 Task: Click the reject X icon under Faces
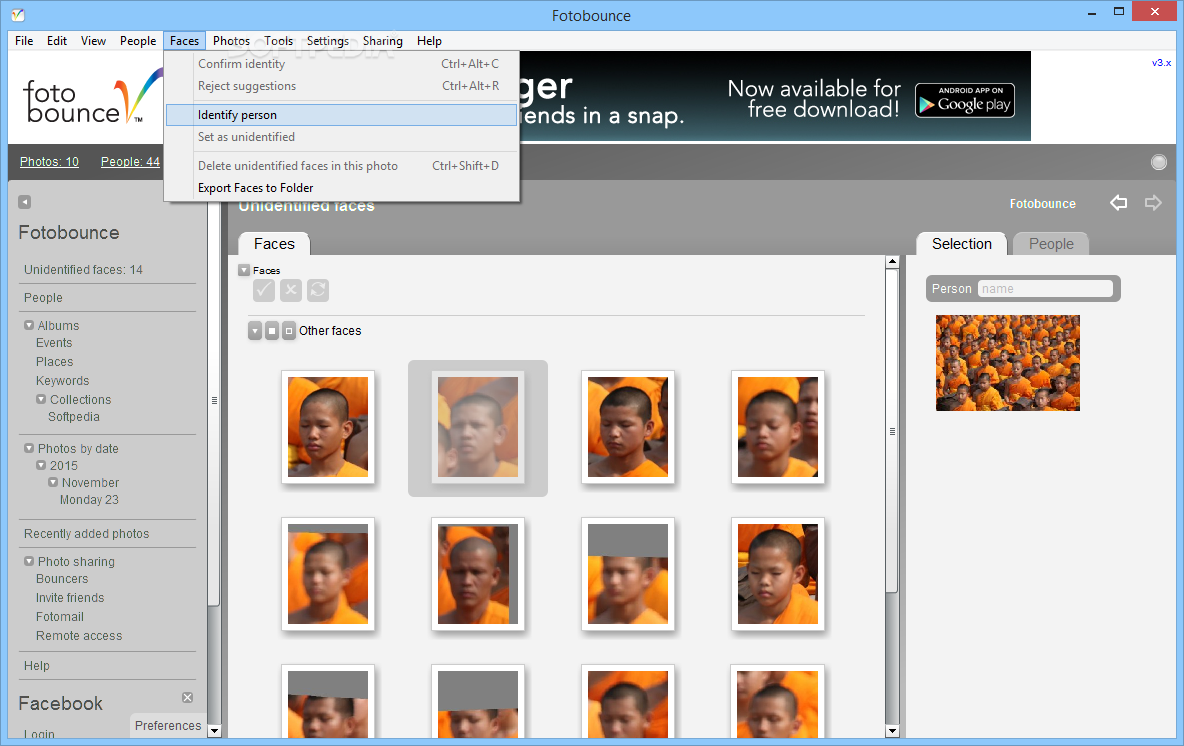tap(291, 290)
